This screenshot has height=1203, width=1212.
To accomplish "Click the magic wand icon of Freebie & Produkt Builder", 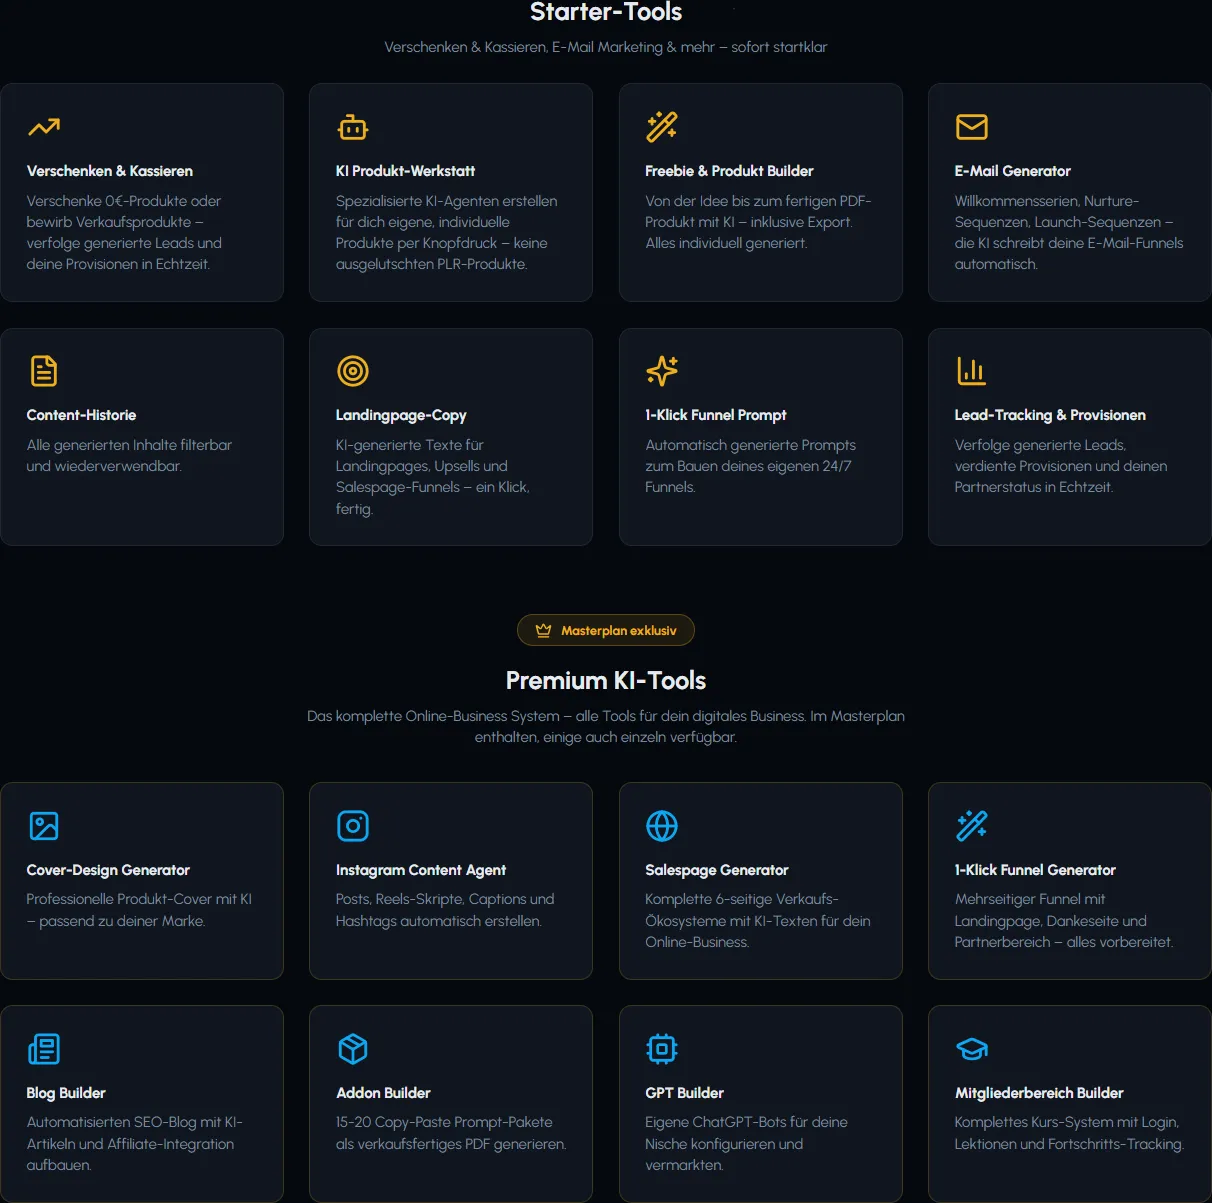I will click(x=662, y=127).
